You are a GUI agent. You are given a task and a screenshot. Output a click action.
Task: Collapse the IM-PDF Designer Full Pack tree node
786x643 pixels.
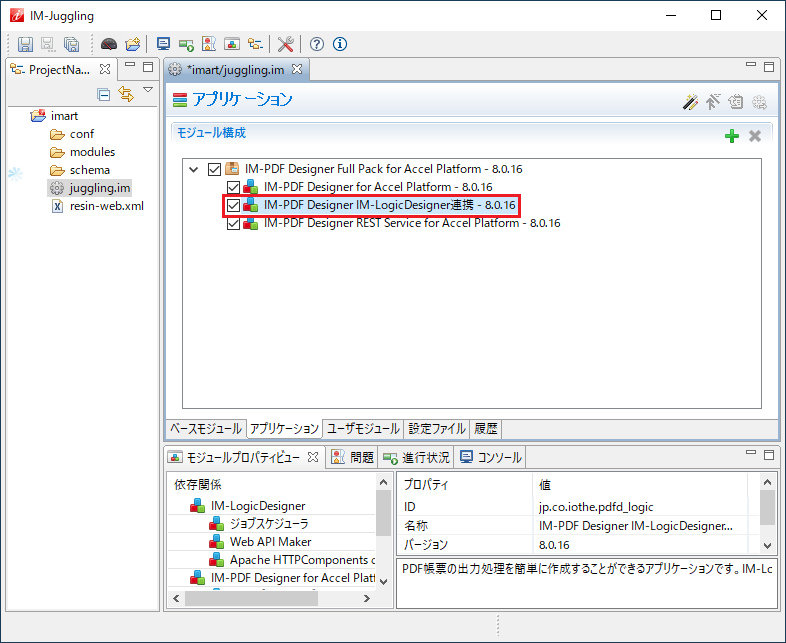coord(193,169)
